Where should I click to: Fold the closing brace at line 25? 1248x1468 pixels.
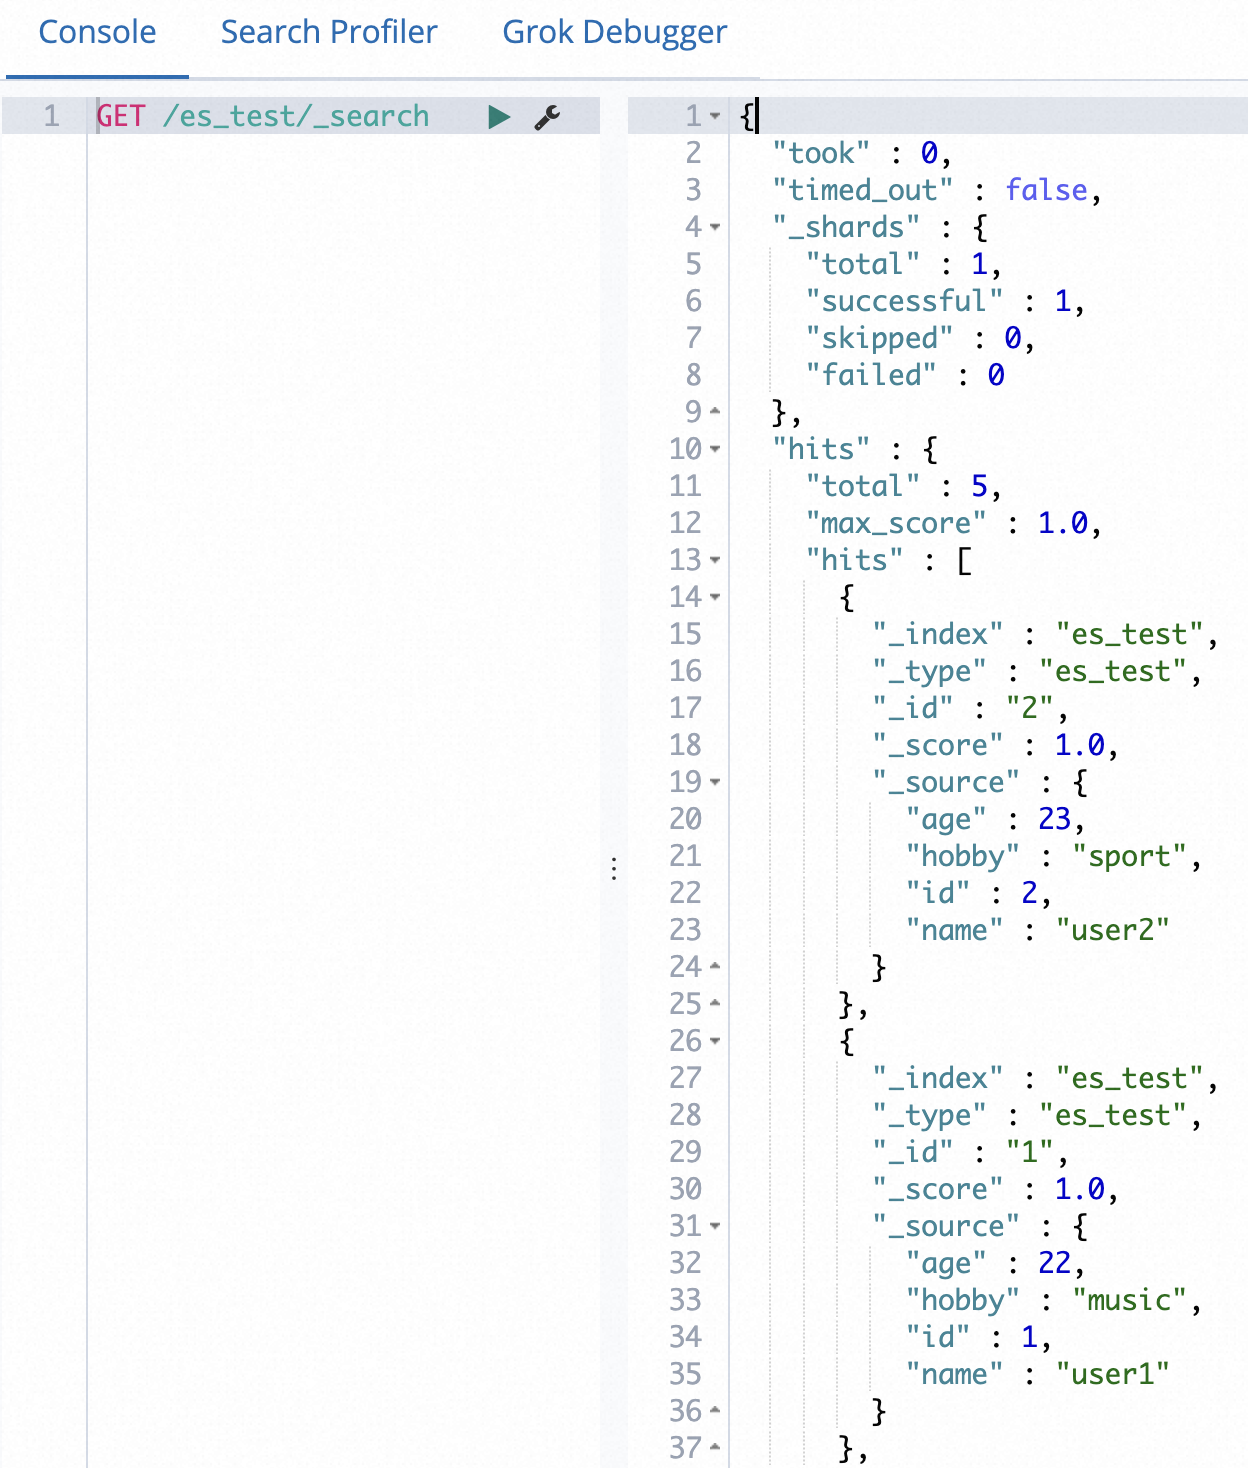[x=715, y=1003]
